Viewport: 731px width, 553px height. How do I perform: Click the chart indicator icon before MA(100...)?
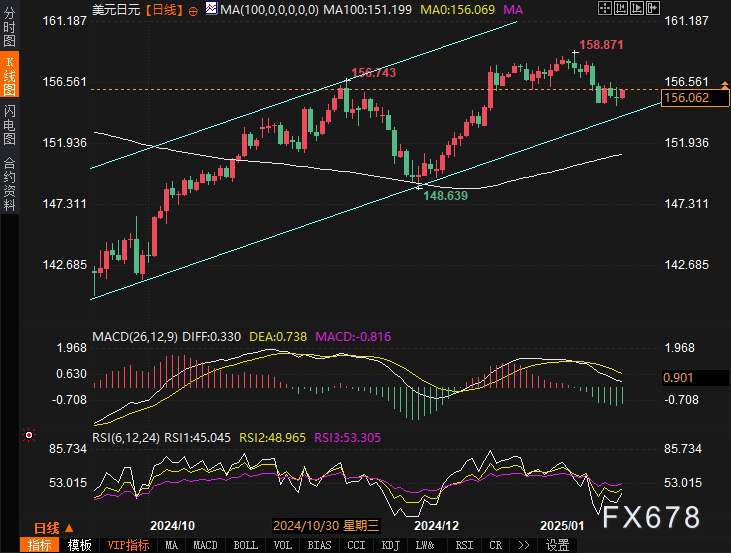click(211, 8)
